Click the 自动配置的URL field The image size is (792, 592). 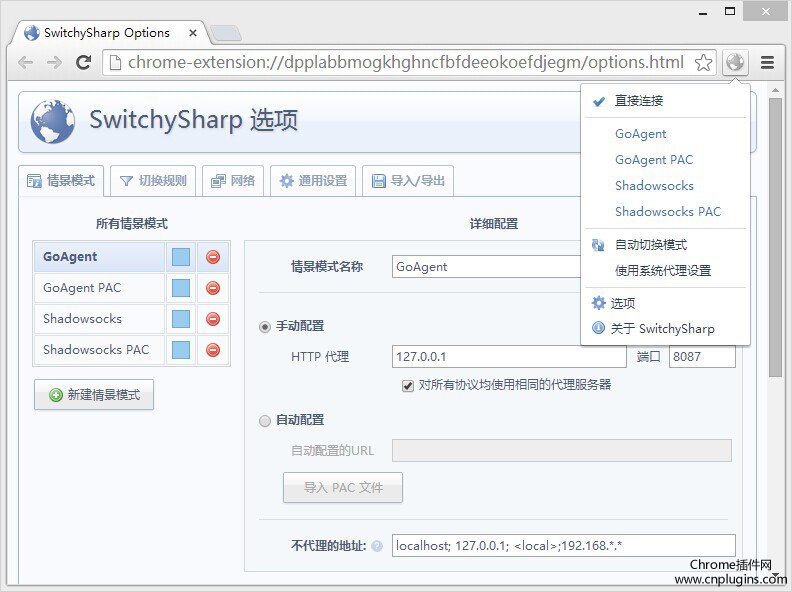[562, 451]
